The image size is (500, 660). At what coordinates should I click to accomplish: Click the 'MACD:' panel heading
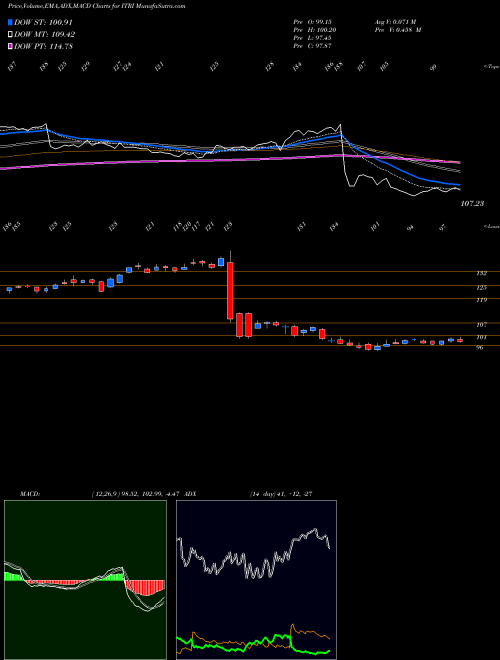[30, 494]
